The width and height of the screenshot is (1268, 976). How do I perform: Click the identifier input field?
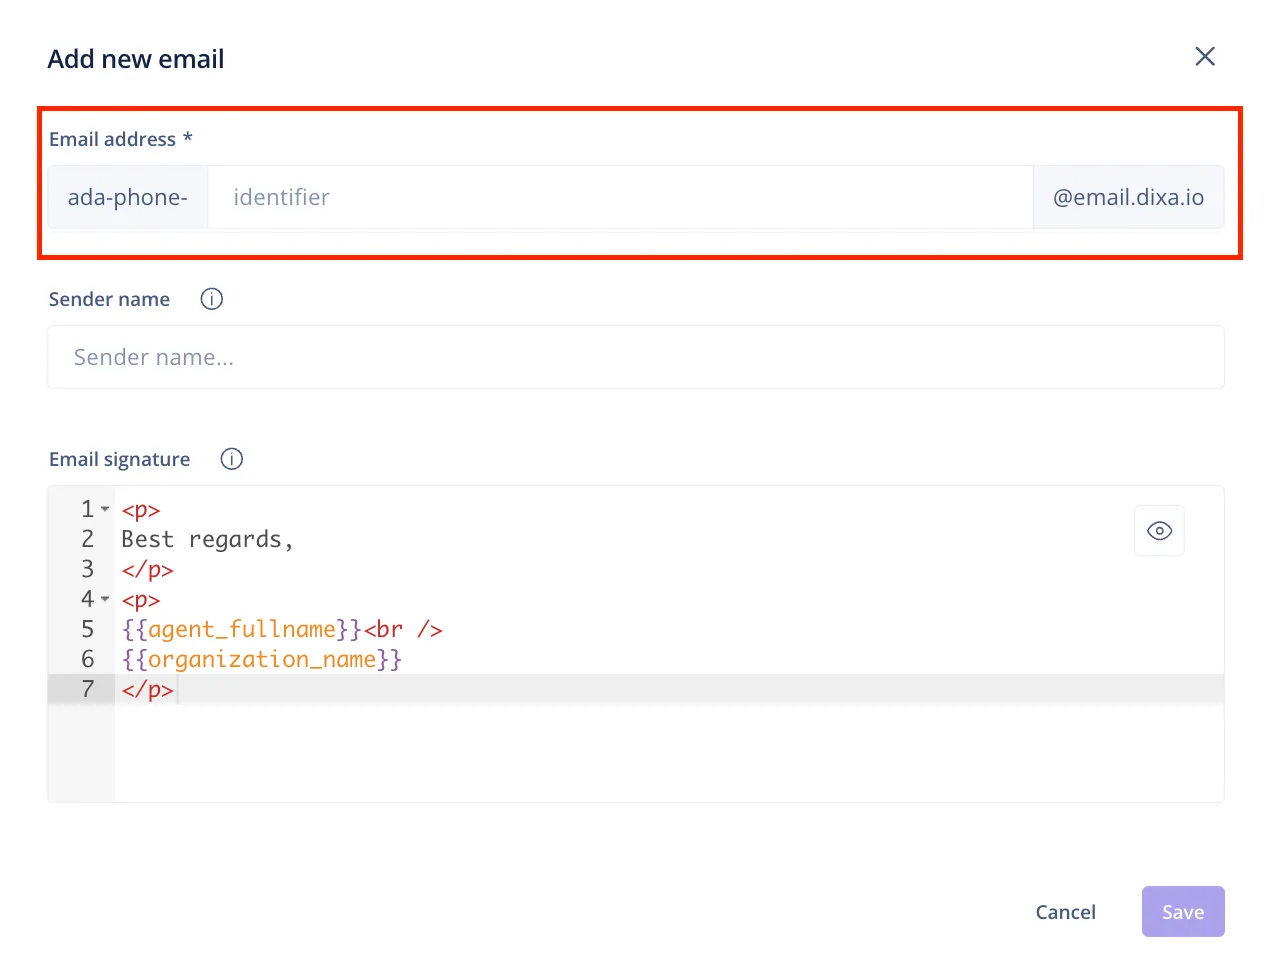click(x=620, y=197)
